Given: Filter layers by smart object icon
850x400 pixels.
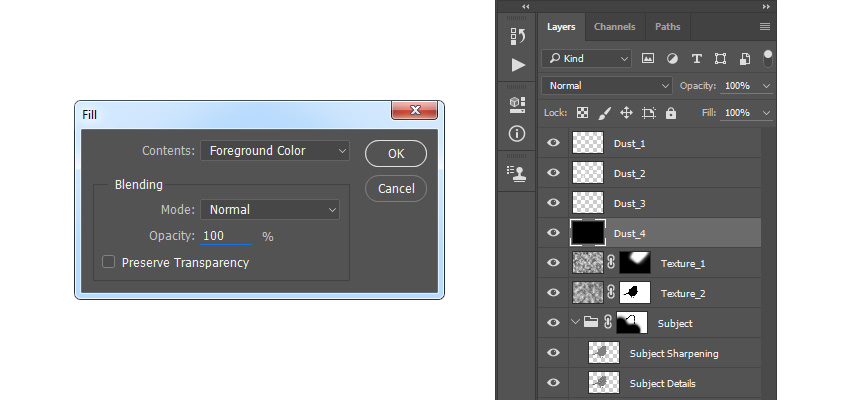Looking at the screenshot, I should [x=745, y=59].
